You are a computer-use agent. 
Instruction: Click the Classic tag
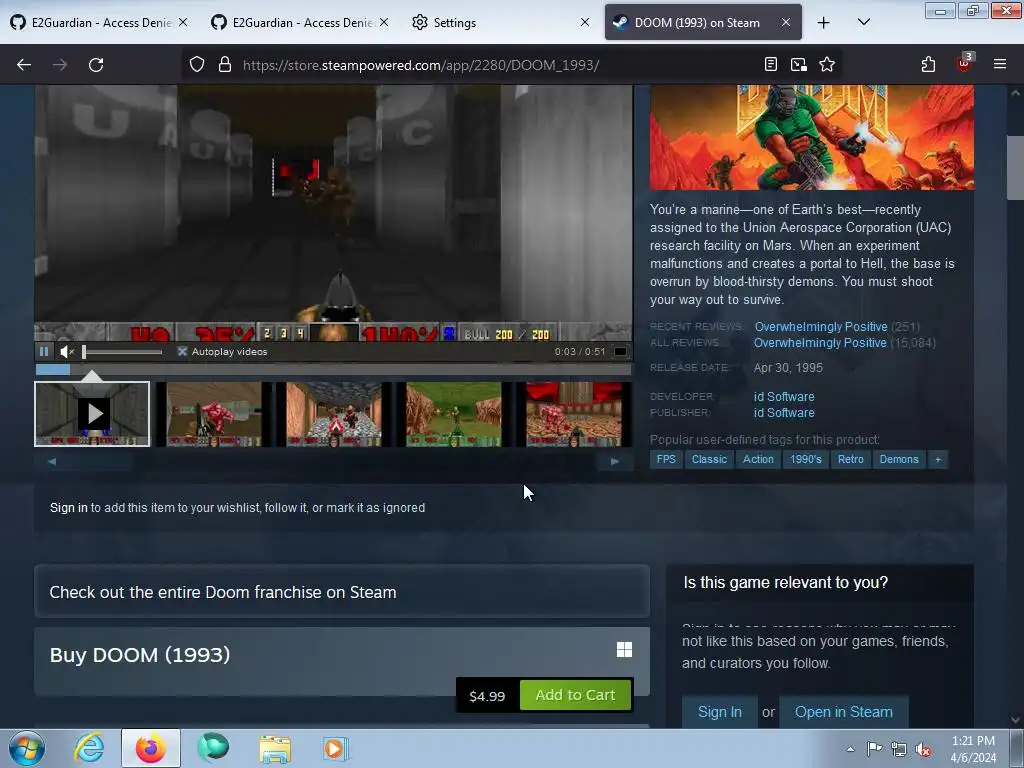coord(709,459)
